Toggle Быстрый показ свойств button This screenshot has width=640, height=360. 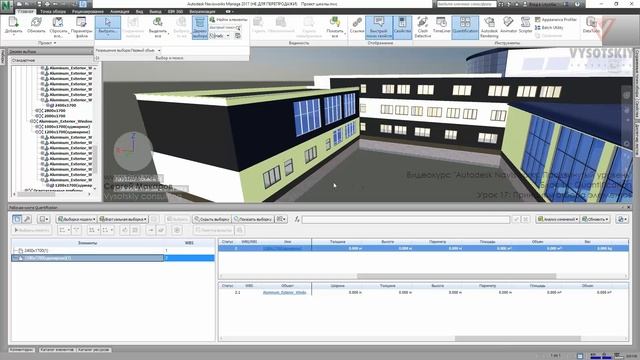pyautogui.click(x=379, y=27)
